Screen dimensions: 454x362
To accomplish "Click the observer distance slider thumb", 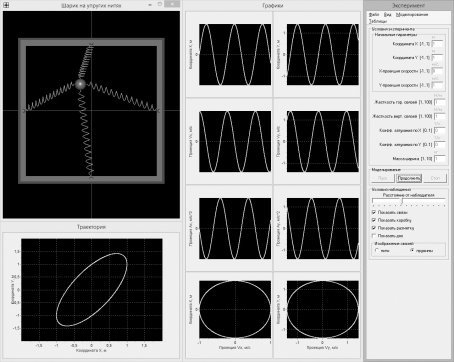I will 402,201.
